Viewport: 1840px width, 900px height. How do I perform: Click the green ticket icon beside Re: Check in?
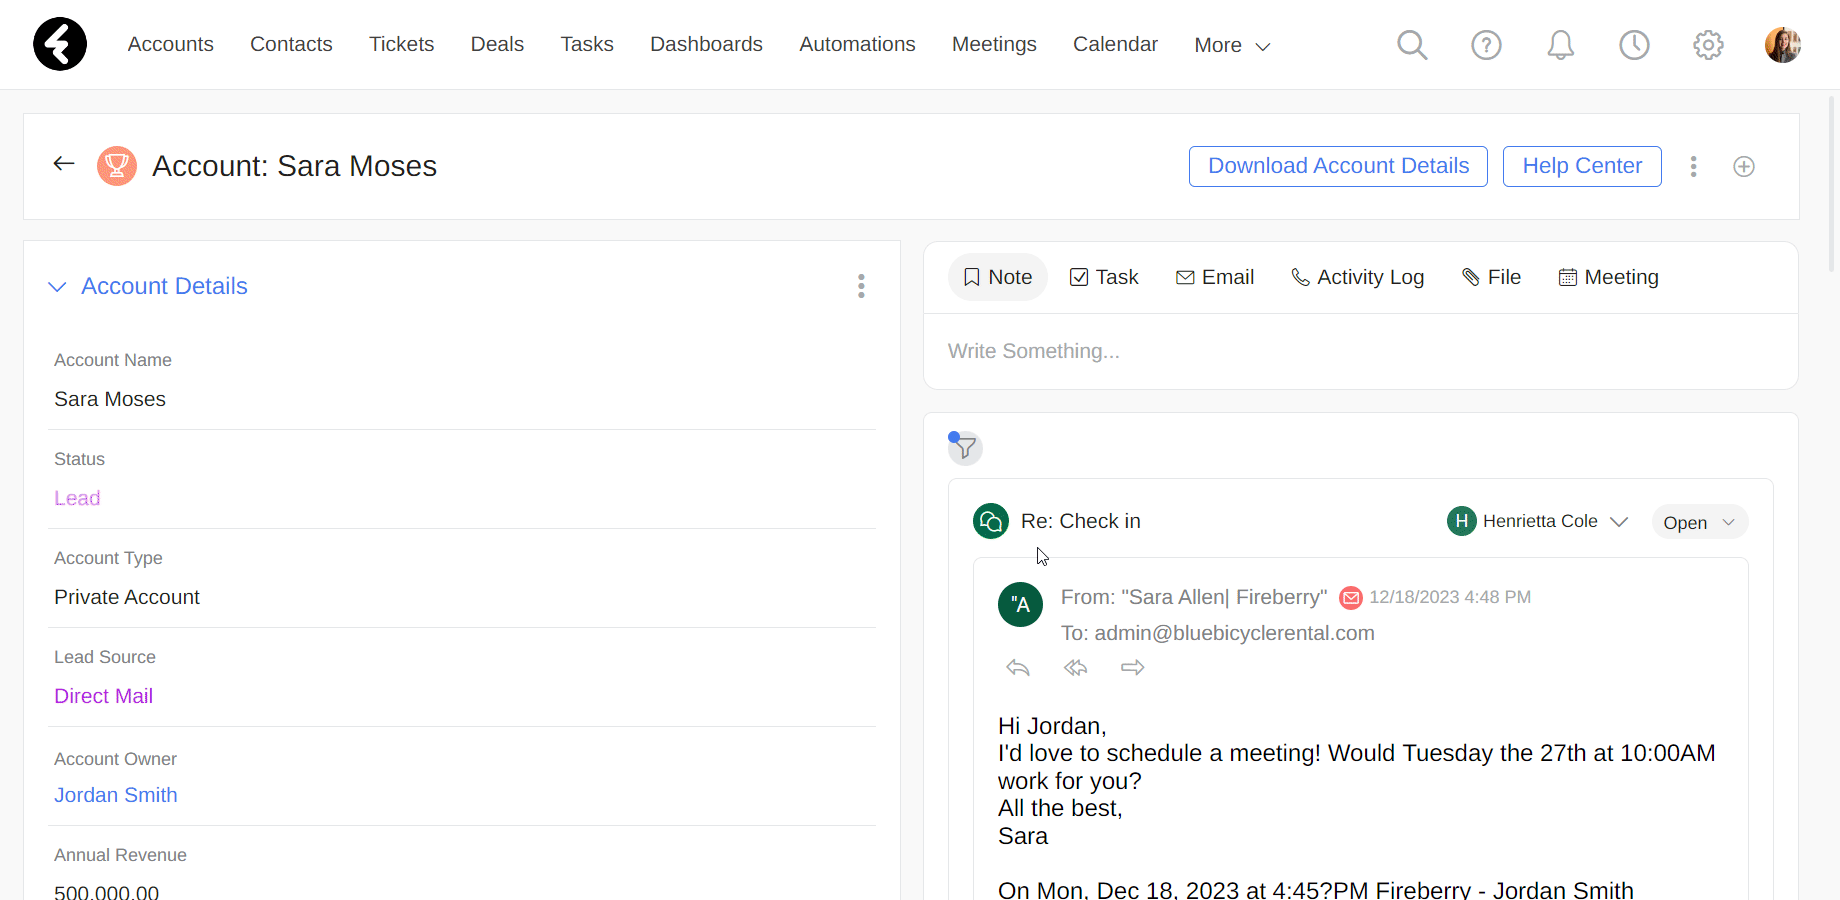[x=991, y=521]
